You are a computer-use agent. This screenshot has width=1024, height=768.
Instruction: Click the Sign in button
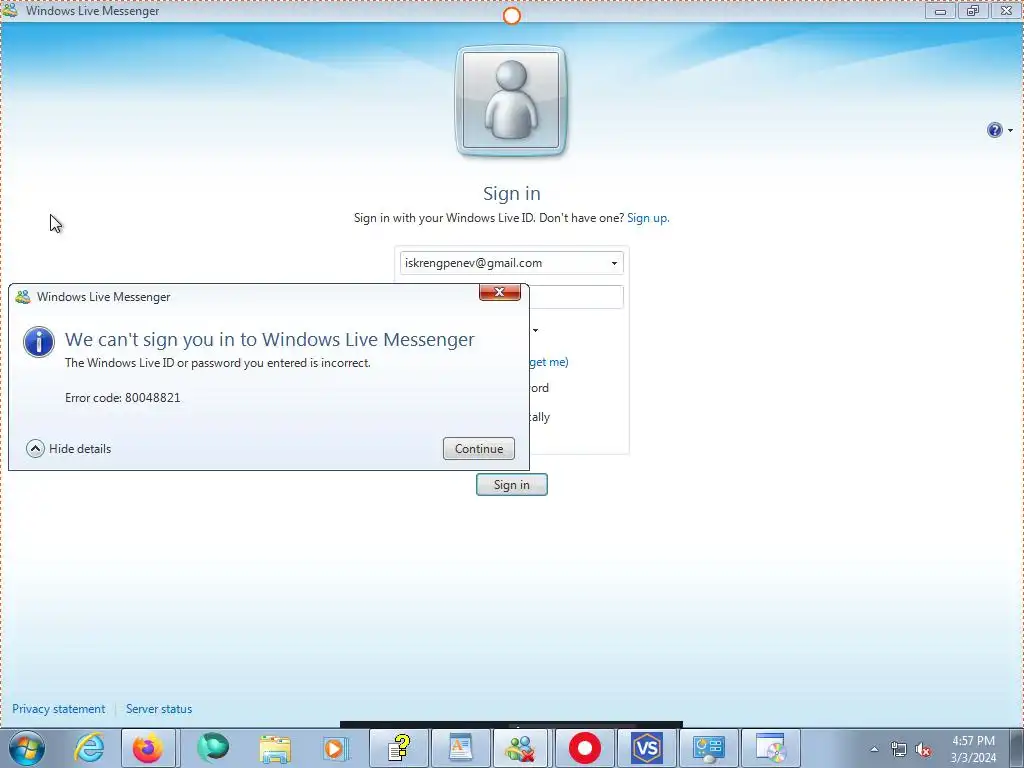[x=511, y=485]
